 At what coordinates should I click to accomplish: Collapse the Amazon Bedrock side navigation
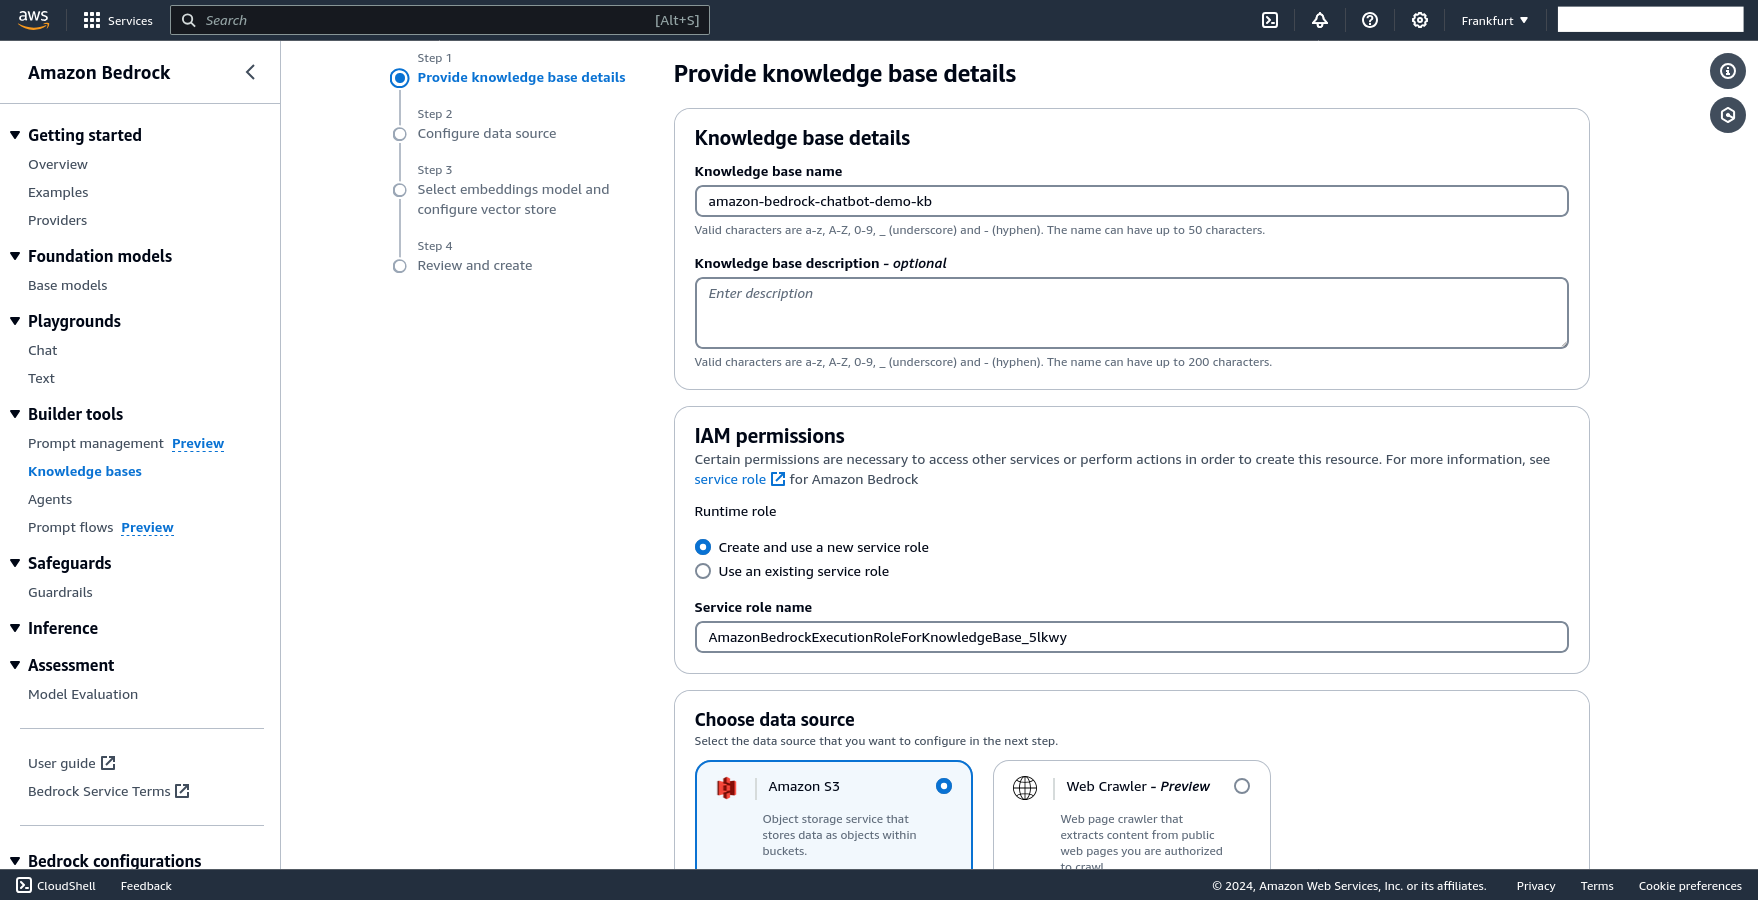click(250, 72)
